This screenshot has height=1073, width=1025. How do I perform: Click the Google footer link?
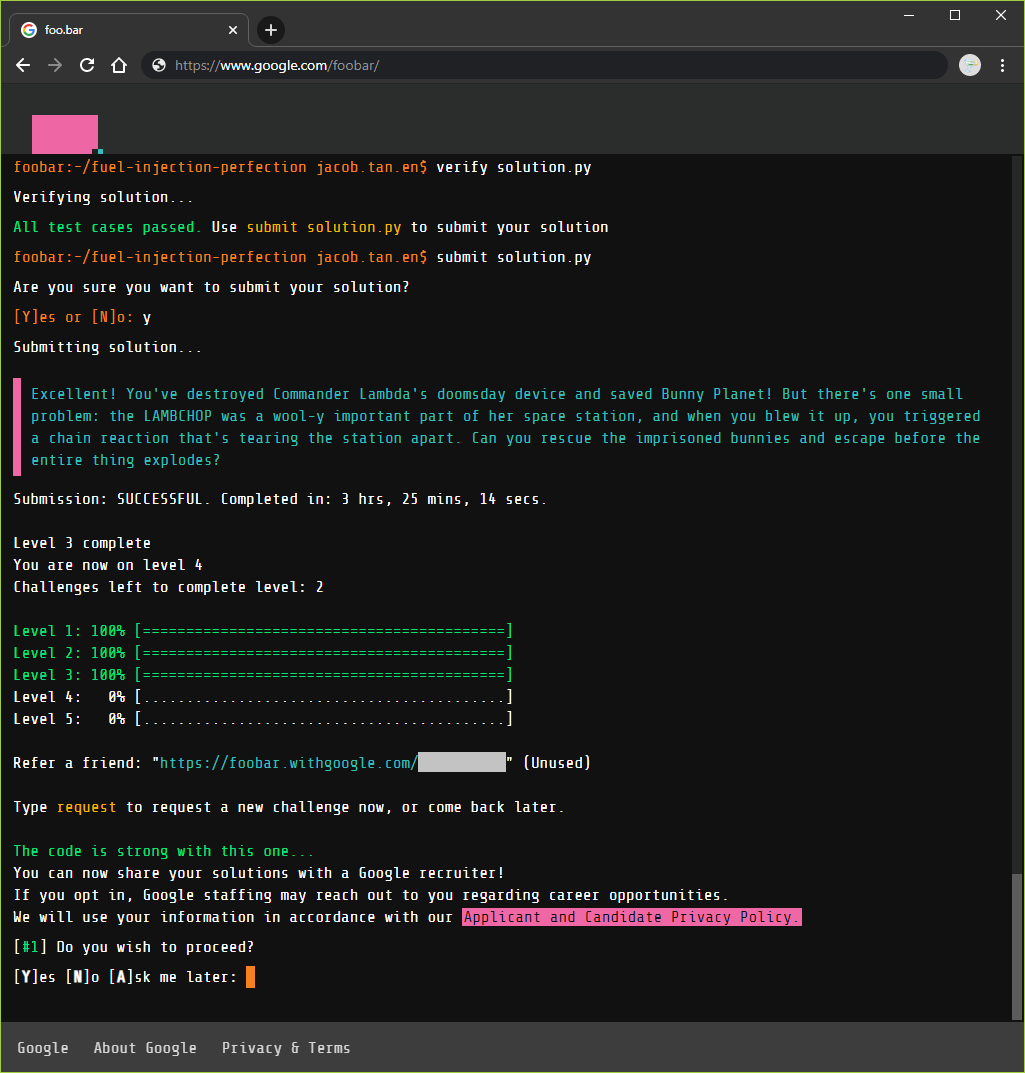click(43, 1047)
